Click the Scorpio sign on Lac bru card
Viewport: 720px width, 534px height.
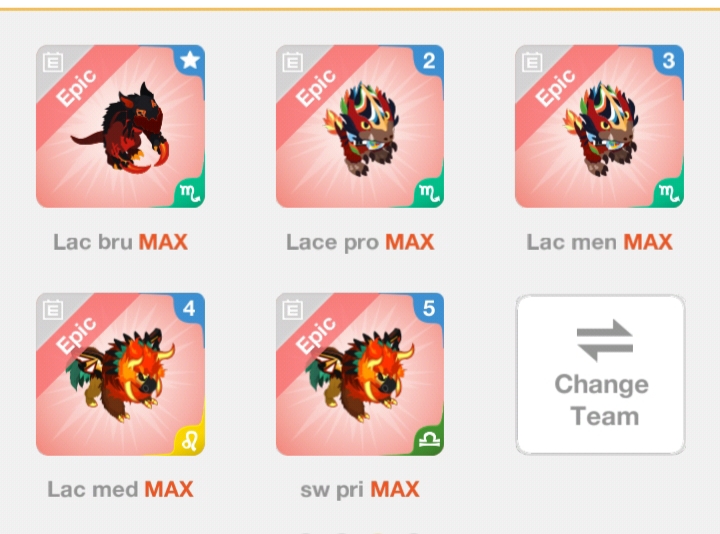pyautogui.click(x=190, y=193)
